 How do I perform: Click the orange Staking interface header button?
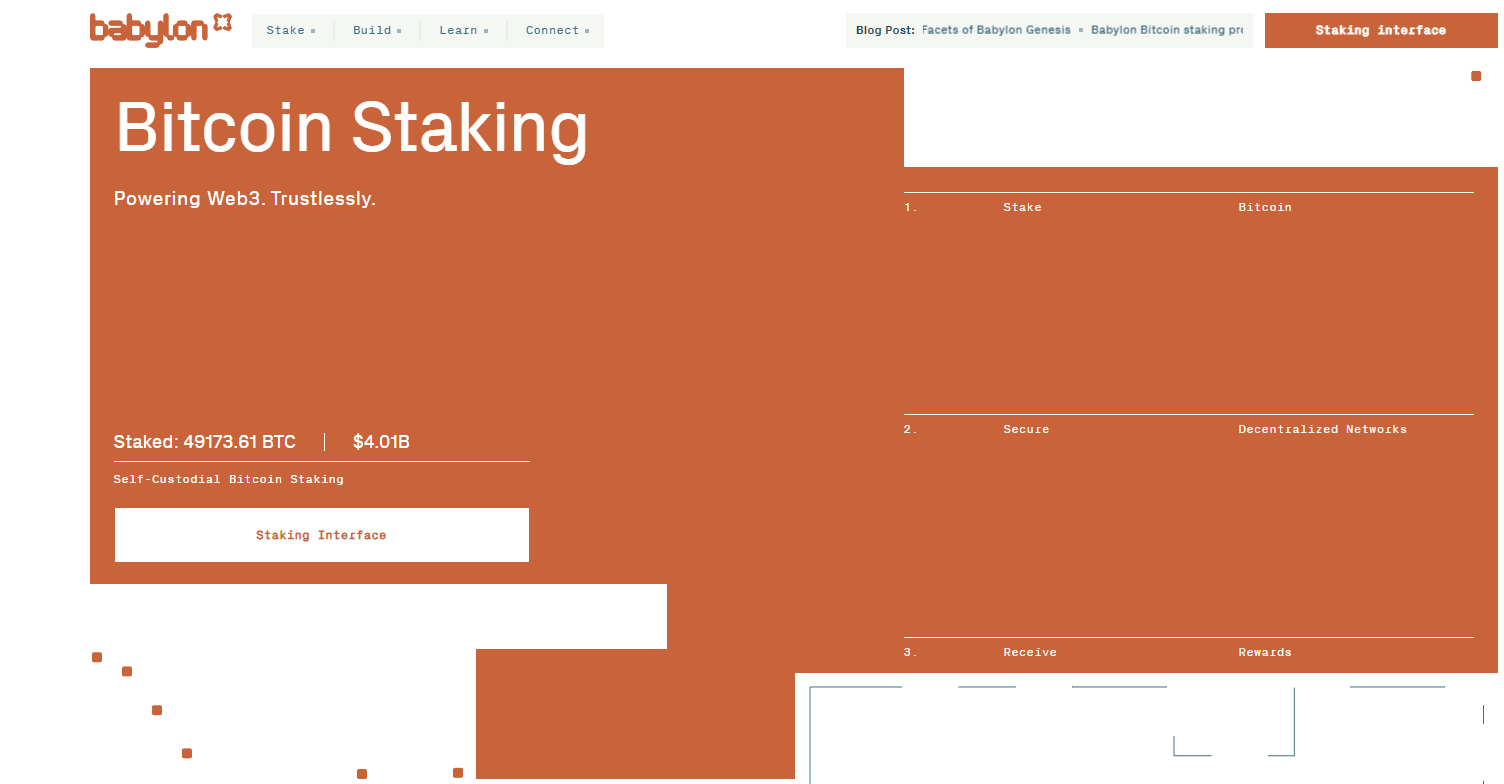[1380, 31]
